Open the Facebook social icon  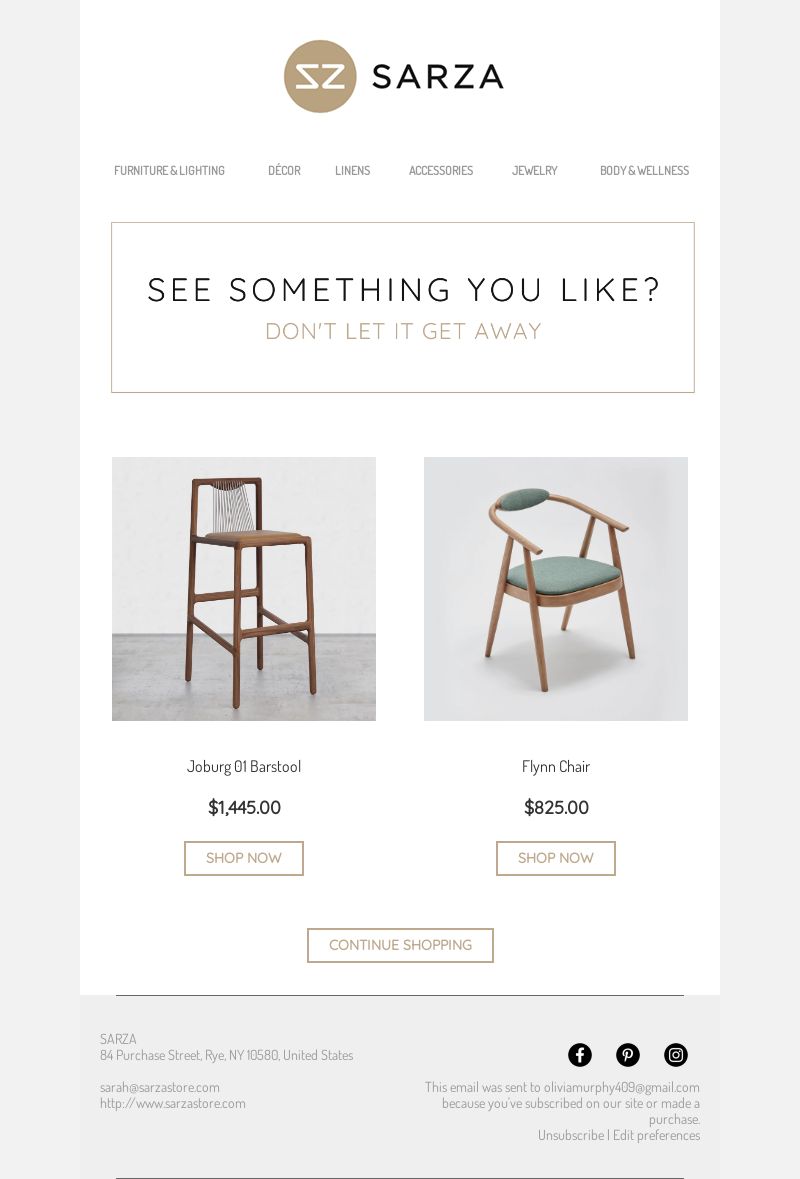click(580, 1055)
